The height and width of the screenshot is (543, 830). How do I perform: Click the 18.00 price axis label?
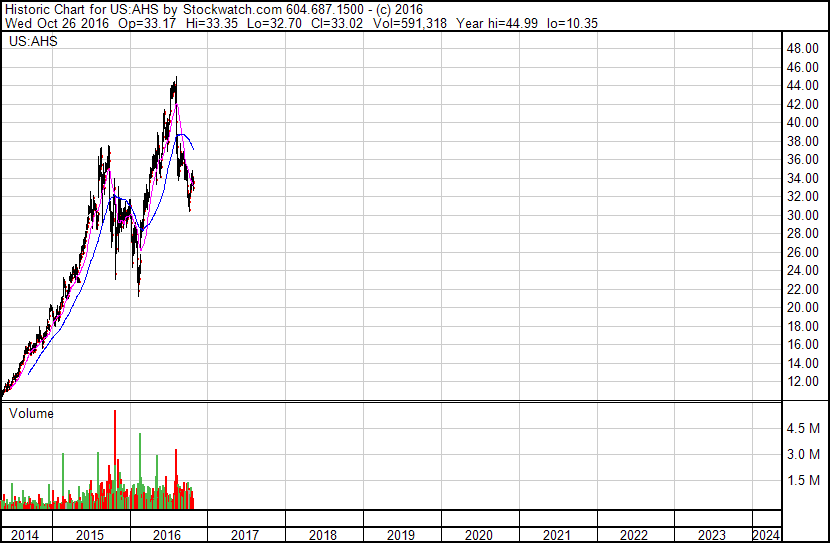[802, 327]
